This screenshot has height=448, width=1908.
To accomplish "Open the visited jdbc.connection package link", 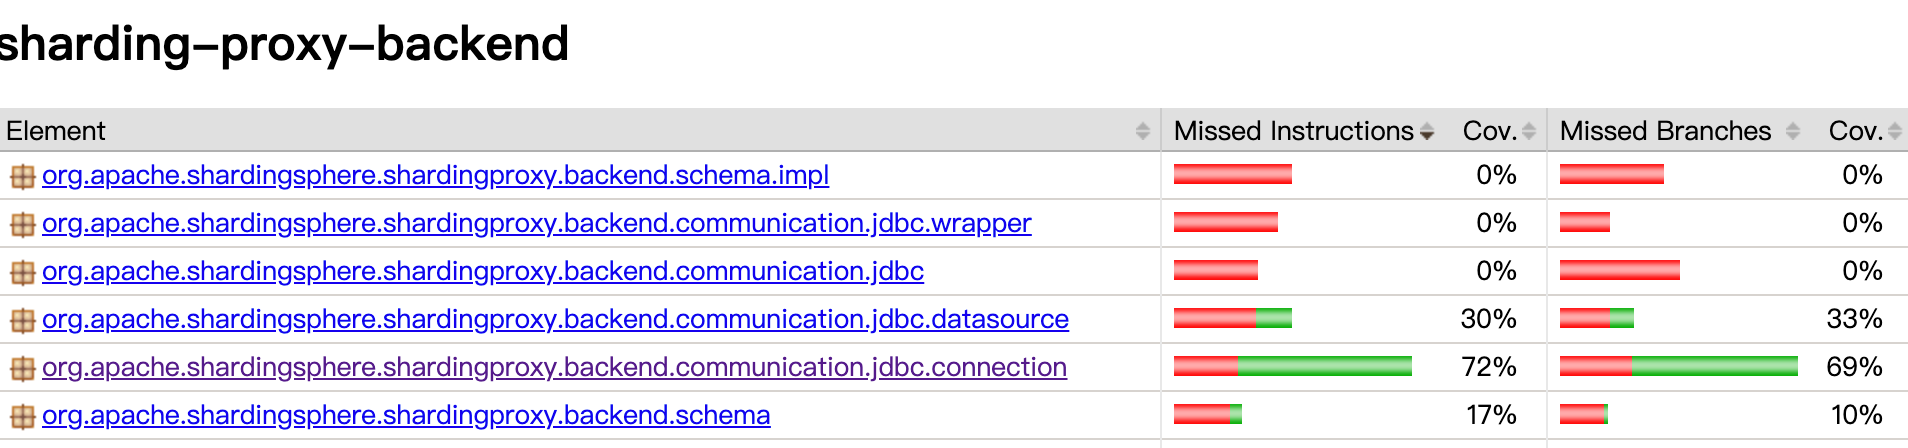I will click(554, 367).
